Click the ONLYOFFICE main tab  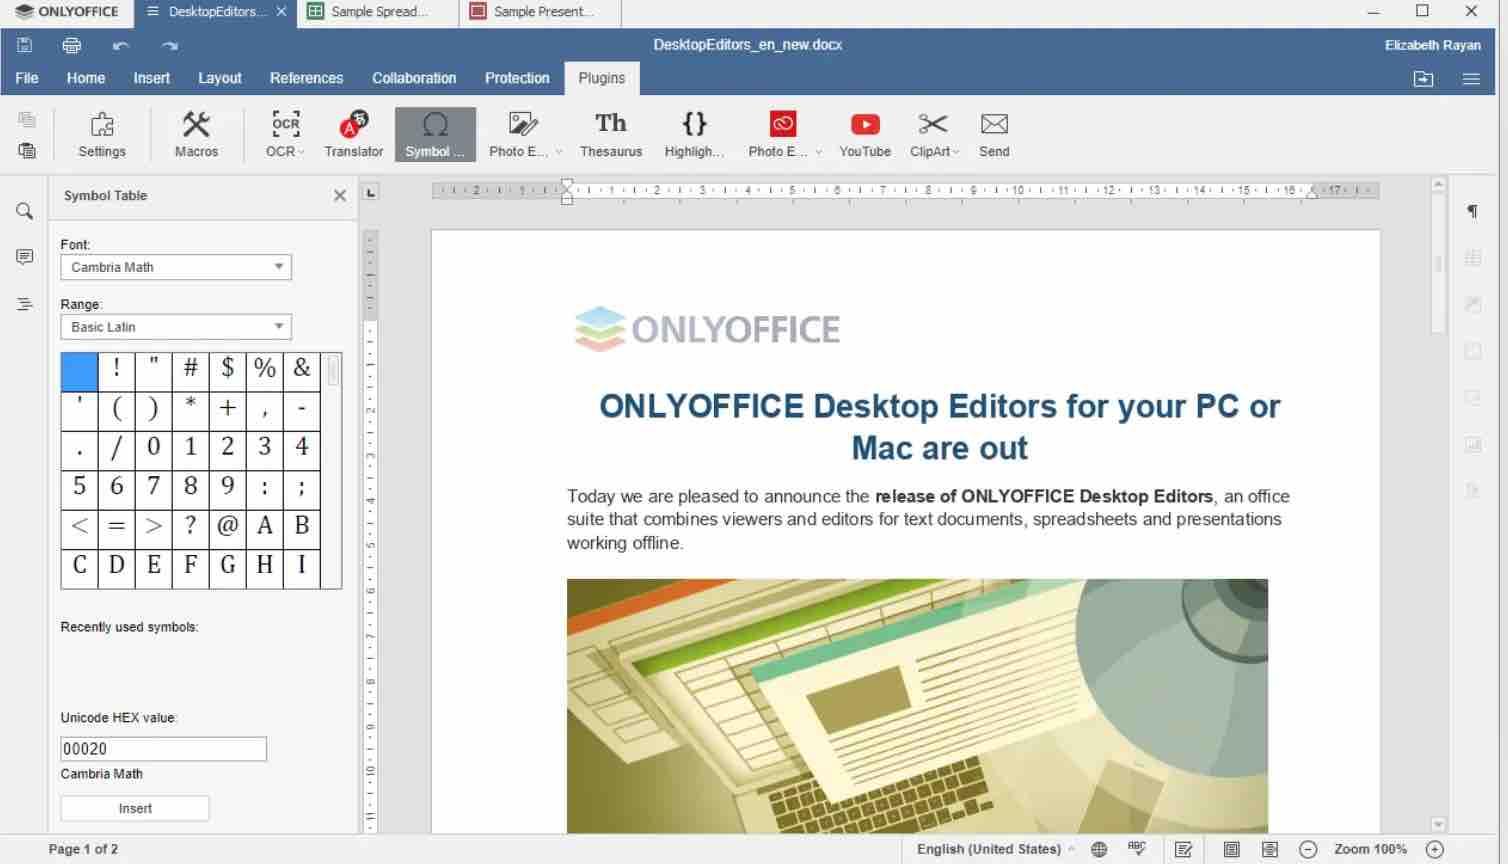[66, 12]
